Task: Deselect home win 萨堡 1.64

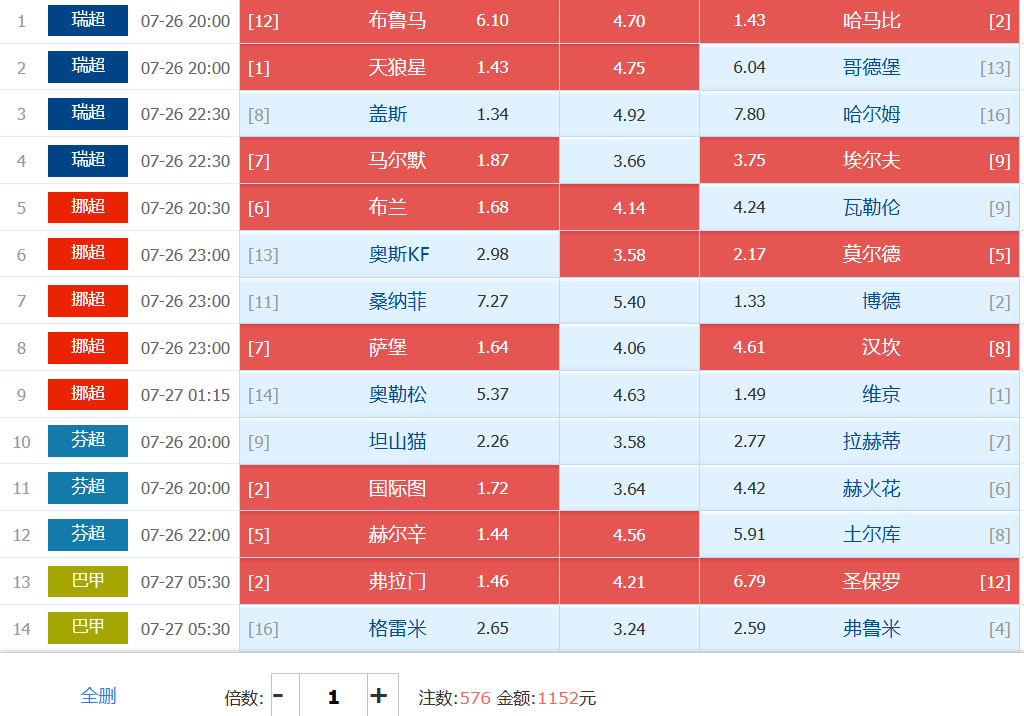Action: point(399,348)
